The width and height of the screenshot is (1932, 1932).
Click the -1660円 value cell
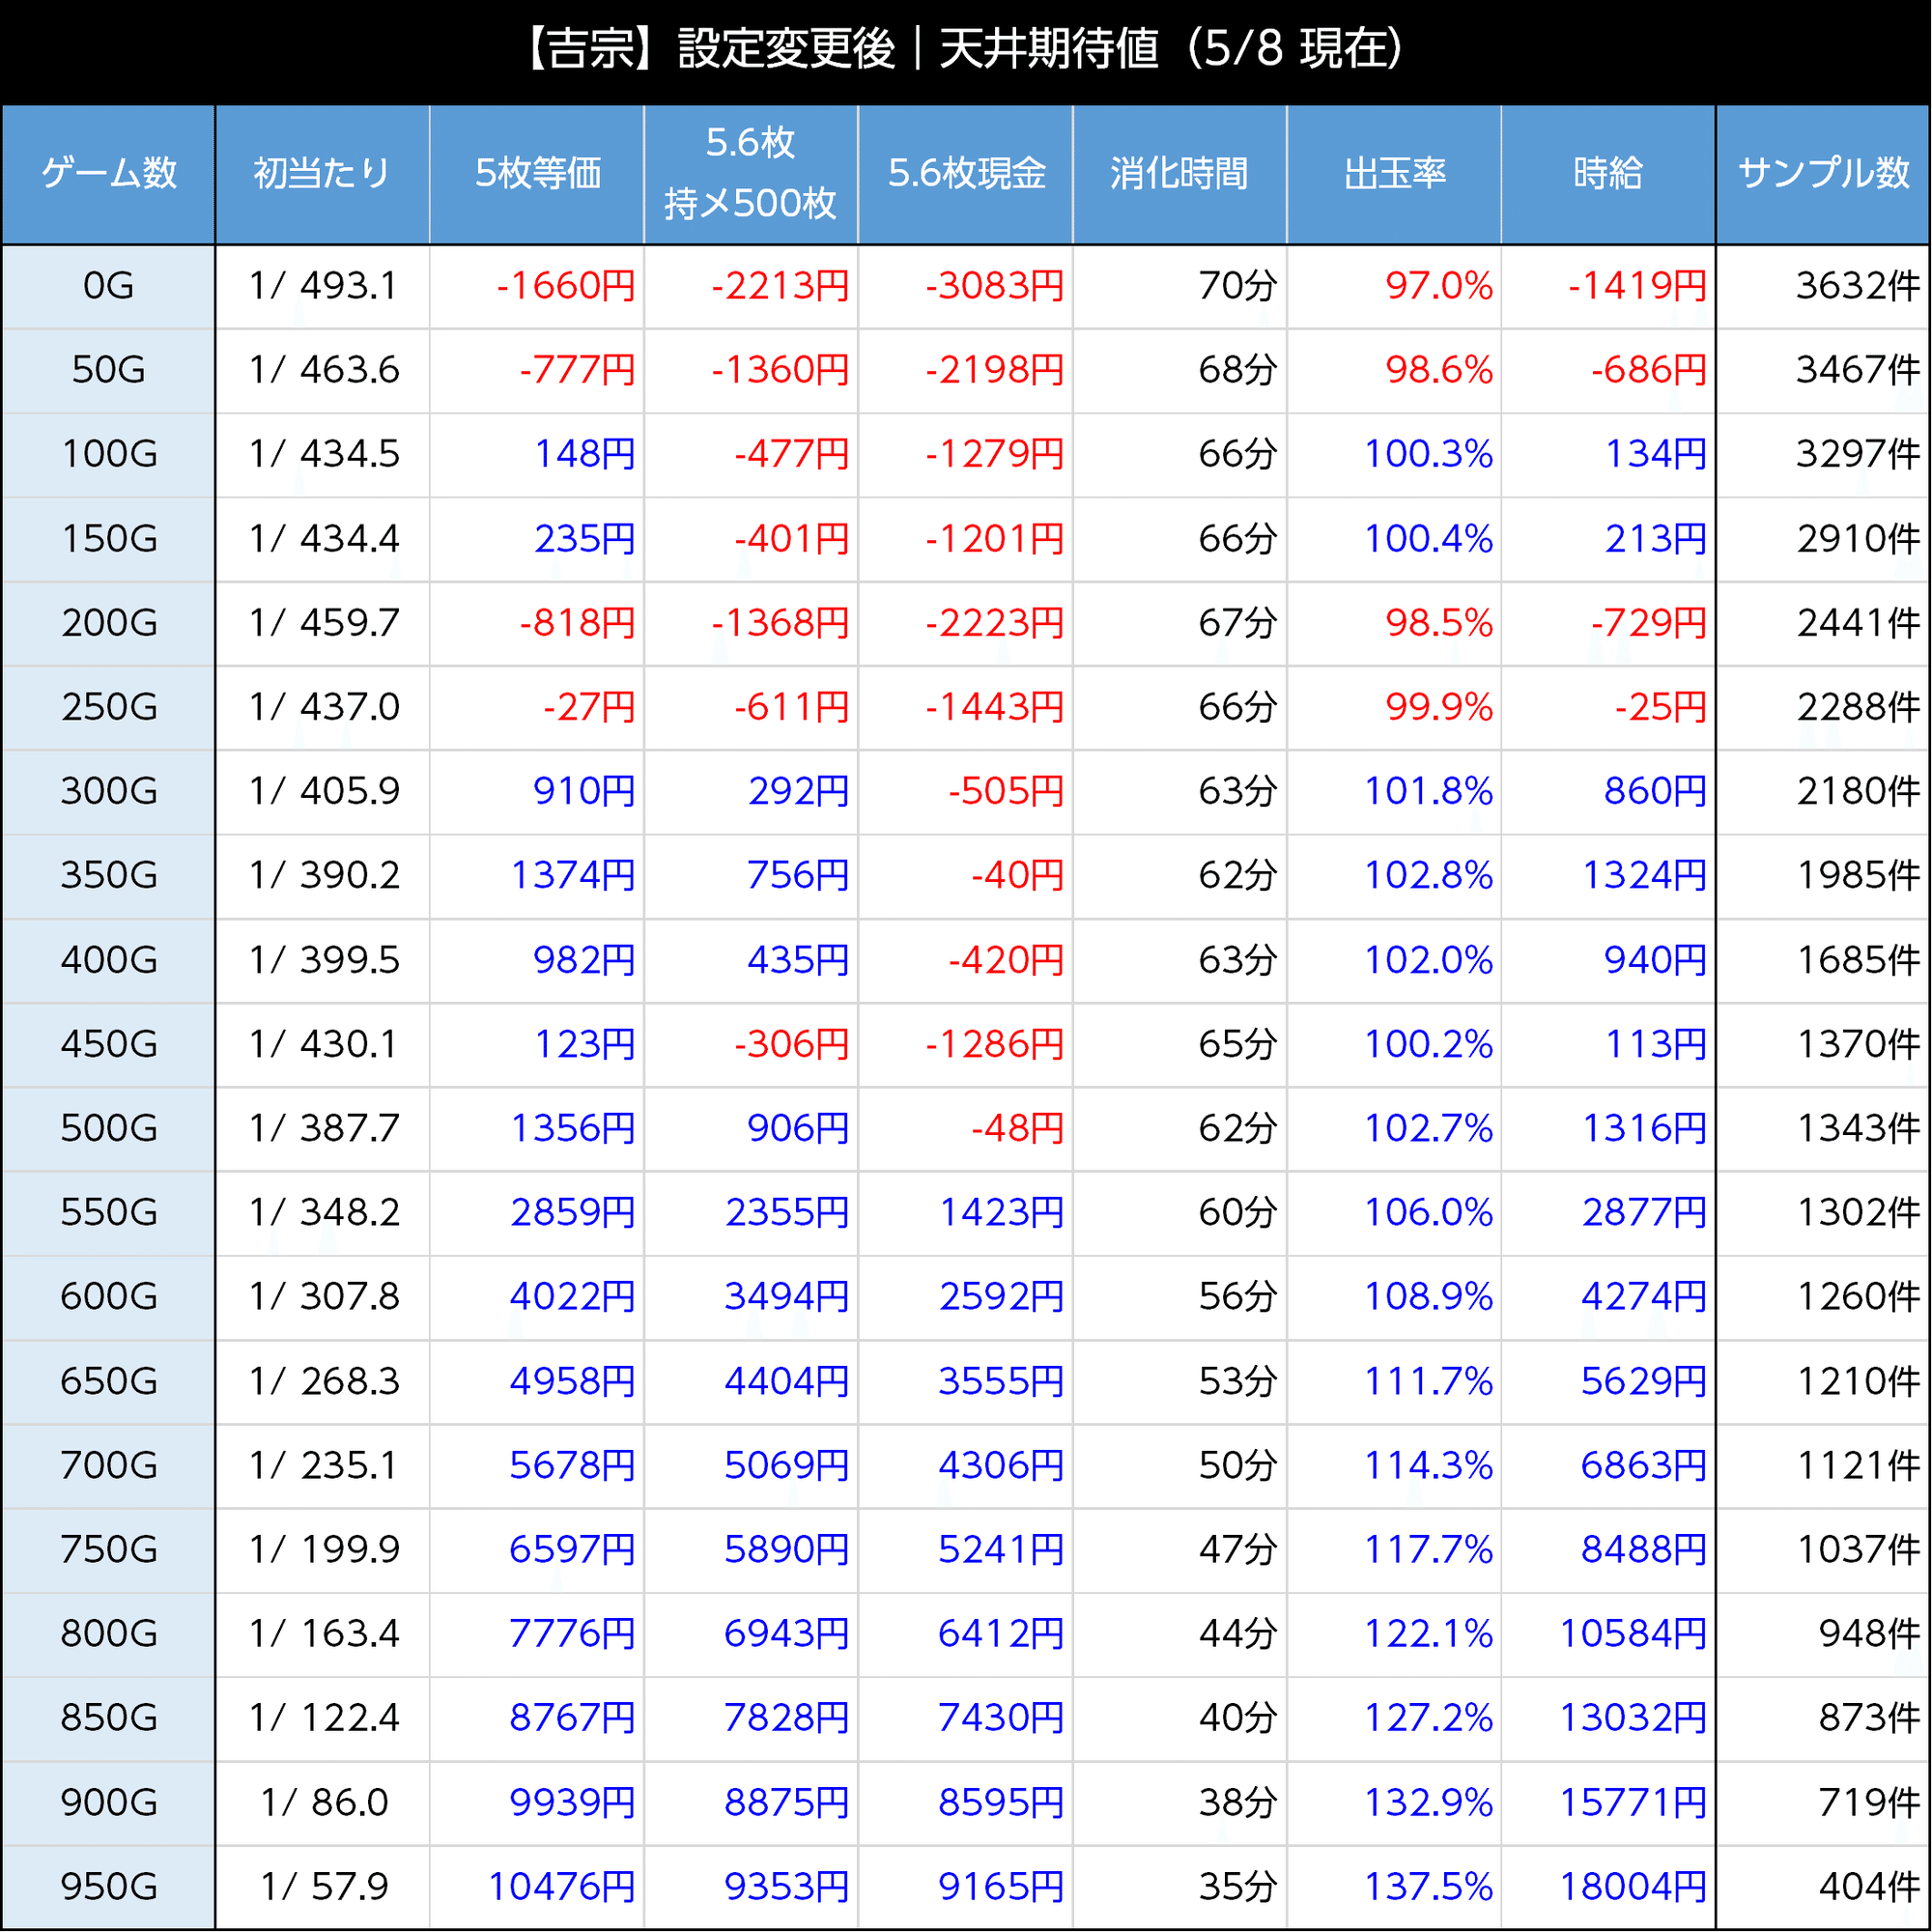[566, 287]
